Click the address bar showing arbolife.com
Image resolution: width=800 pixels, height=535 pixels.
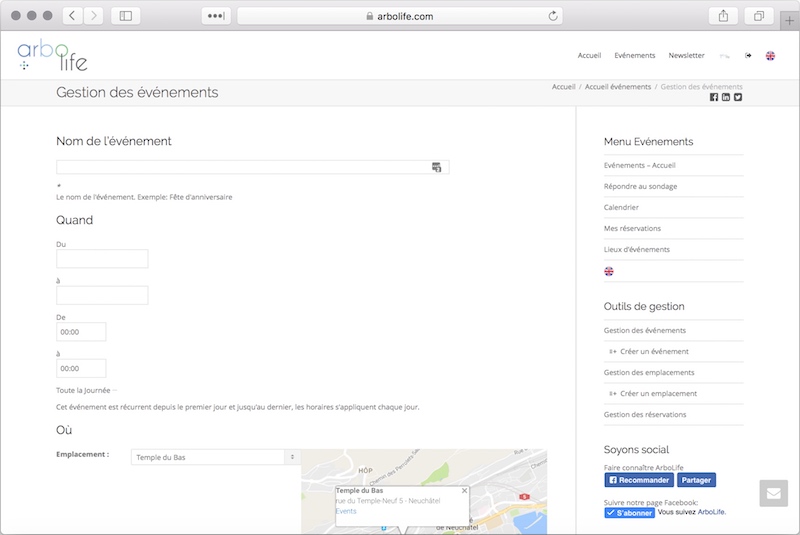click(x=399, y=16)
